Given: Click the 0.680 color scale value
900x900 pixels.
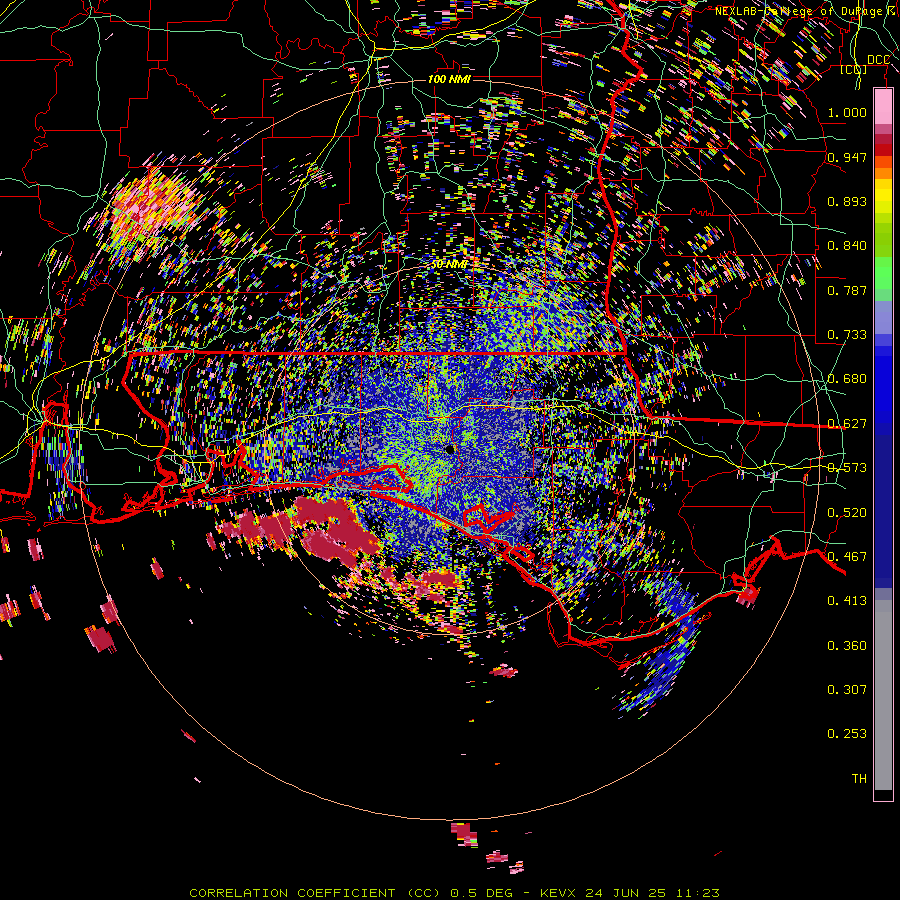Looking at the screenshot, I should pyautogui.click(x=847, y=379).
